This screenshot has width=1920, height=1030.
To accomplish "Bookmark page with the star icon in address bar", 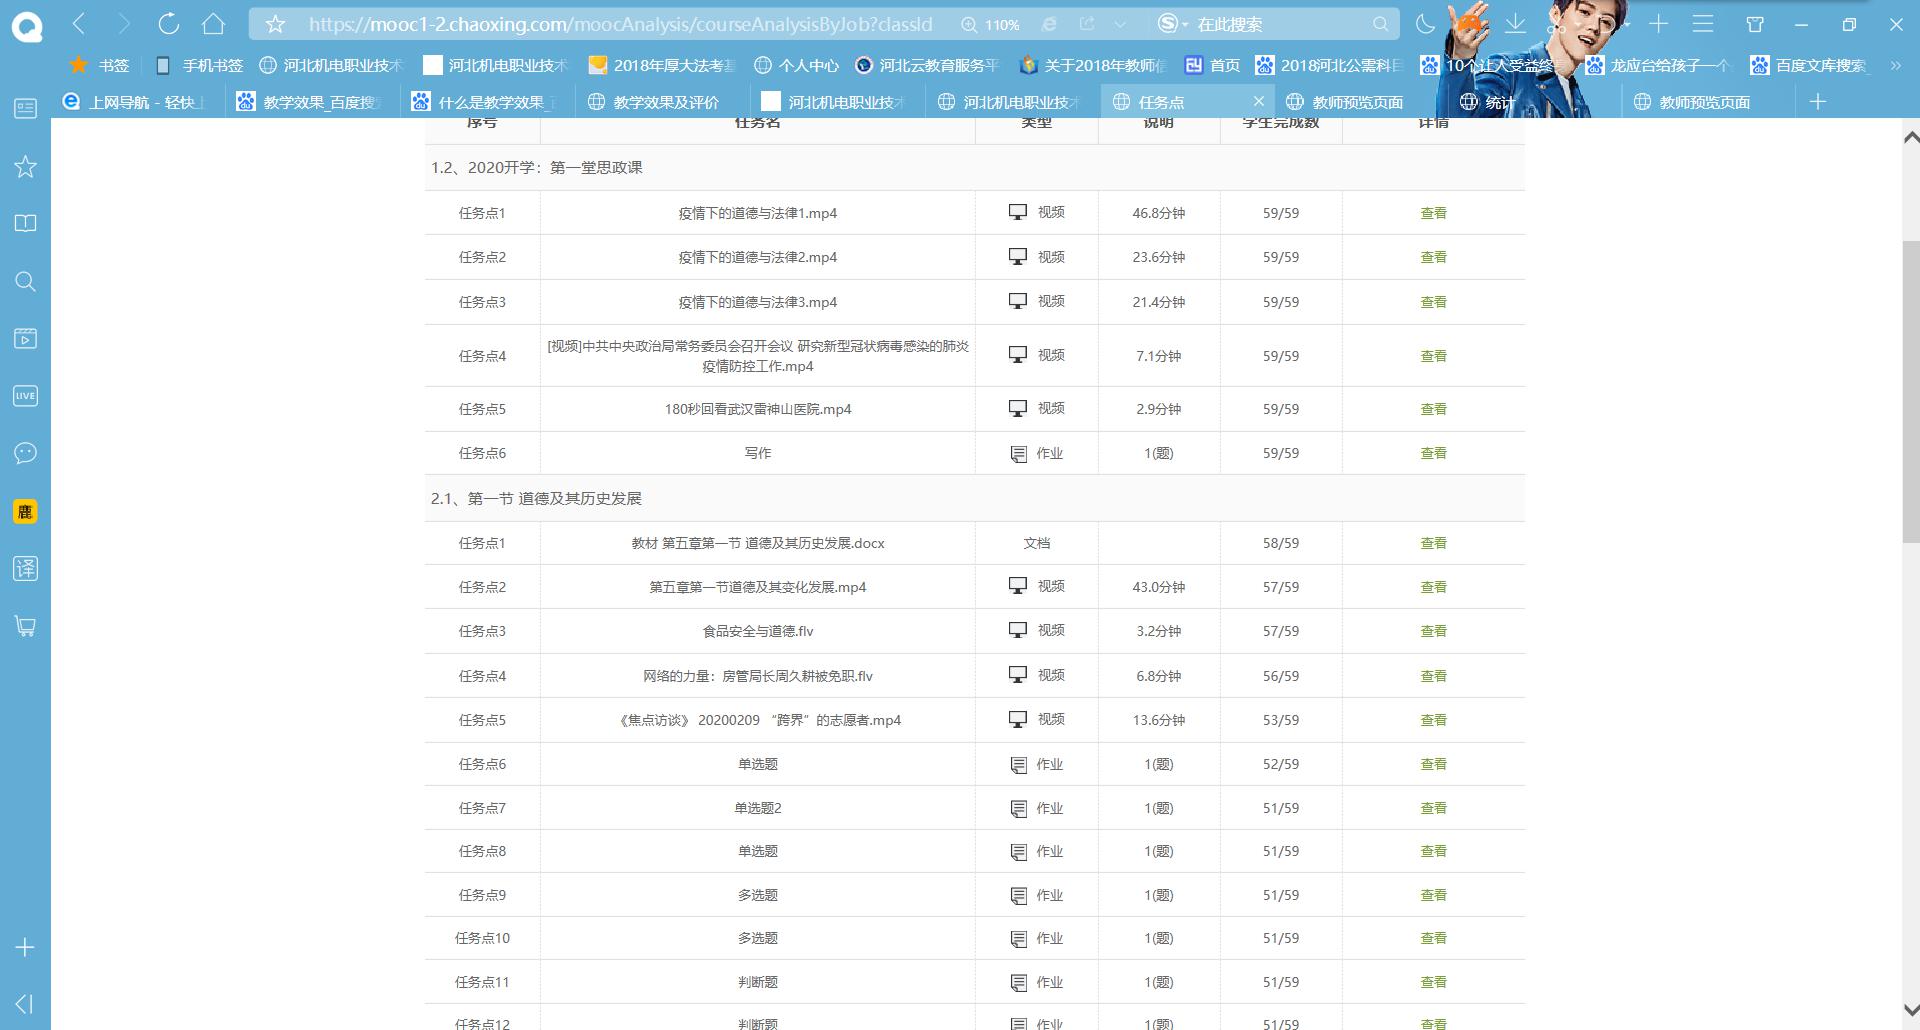I will (x=276, y=24).
